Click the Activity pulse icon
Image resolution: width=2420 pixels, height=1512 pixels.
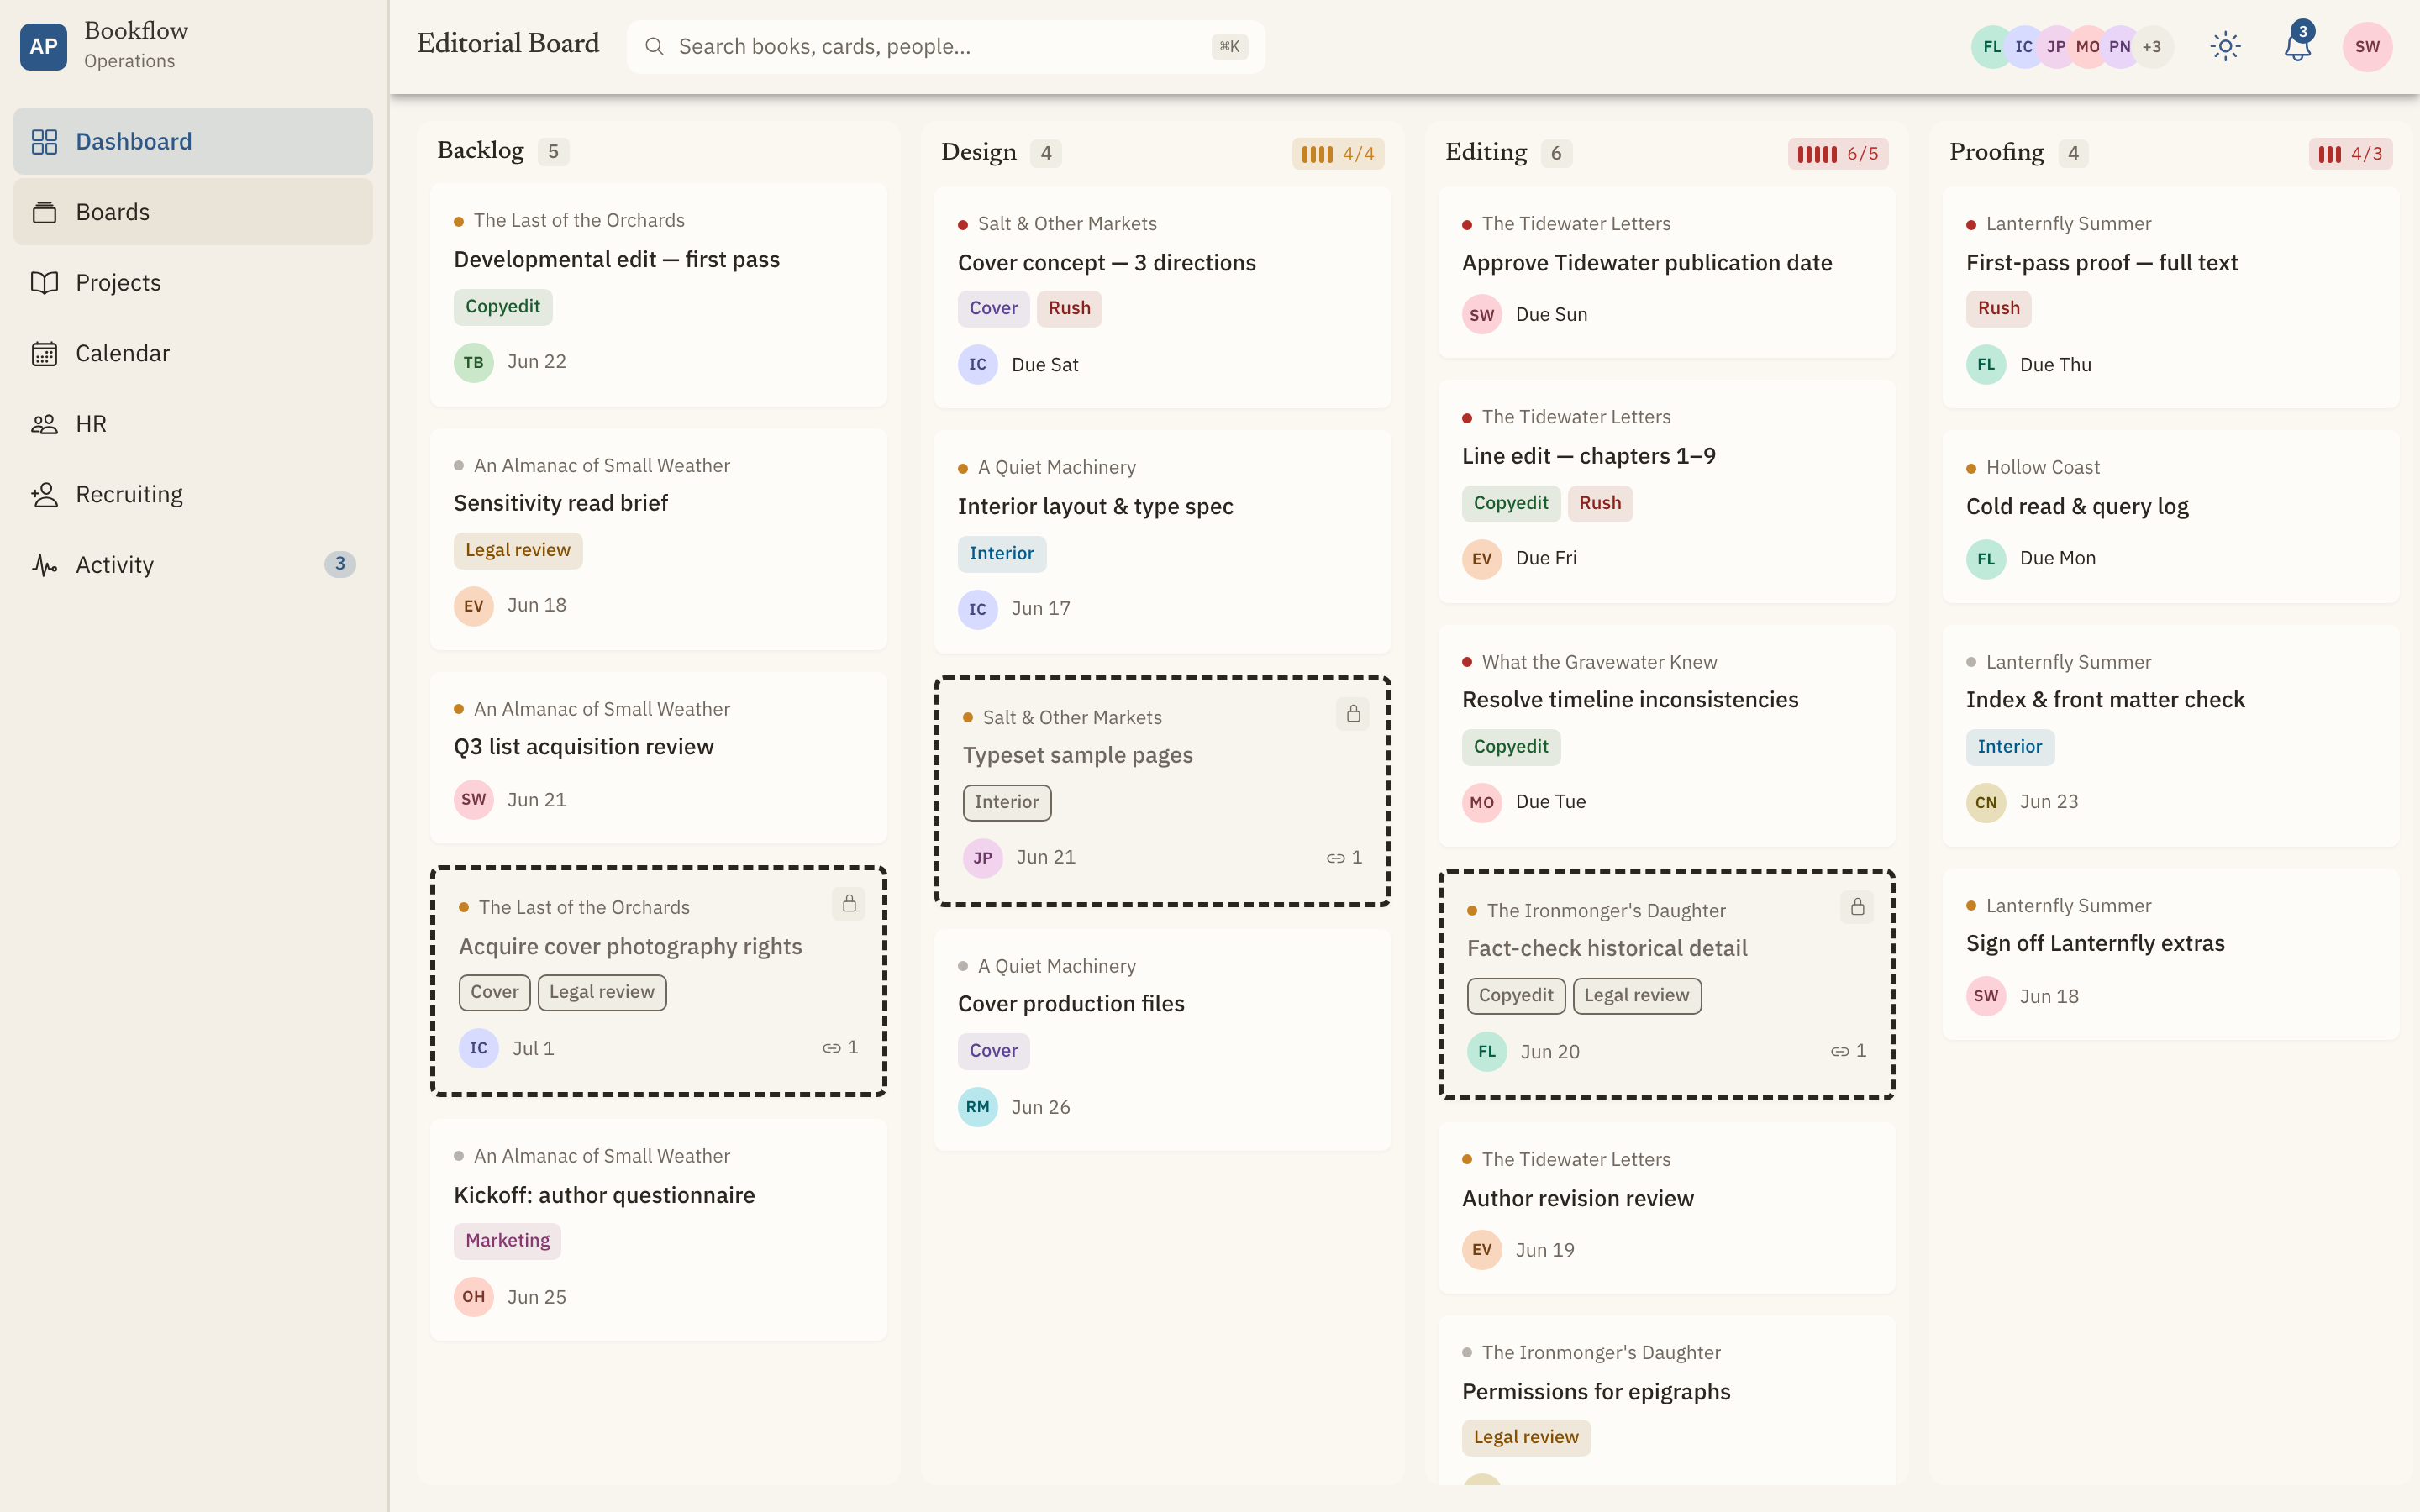coord(44,565)
